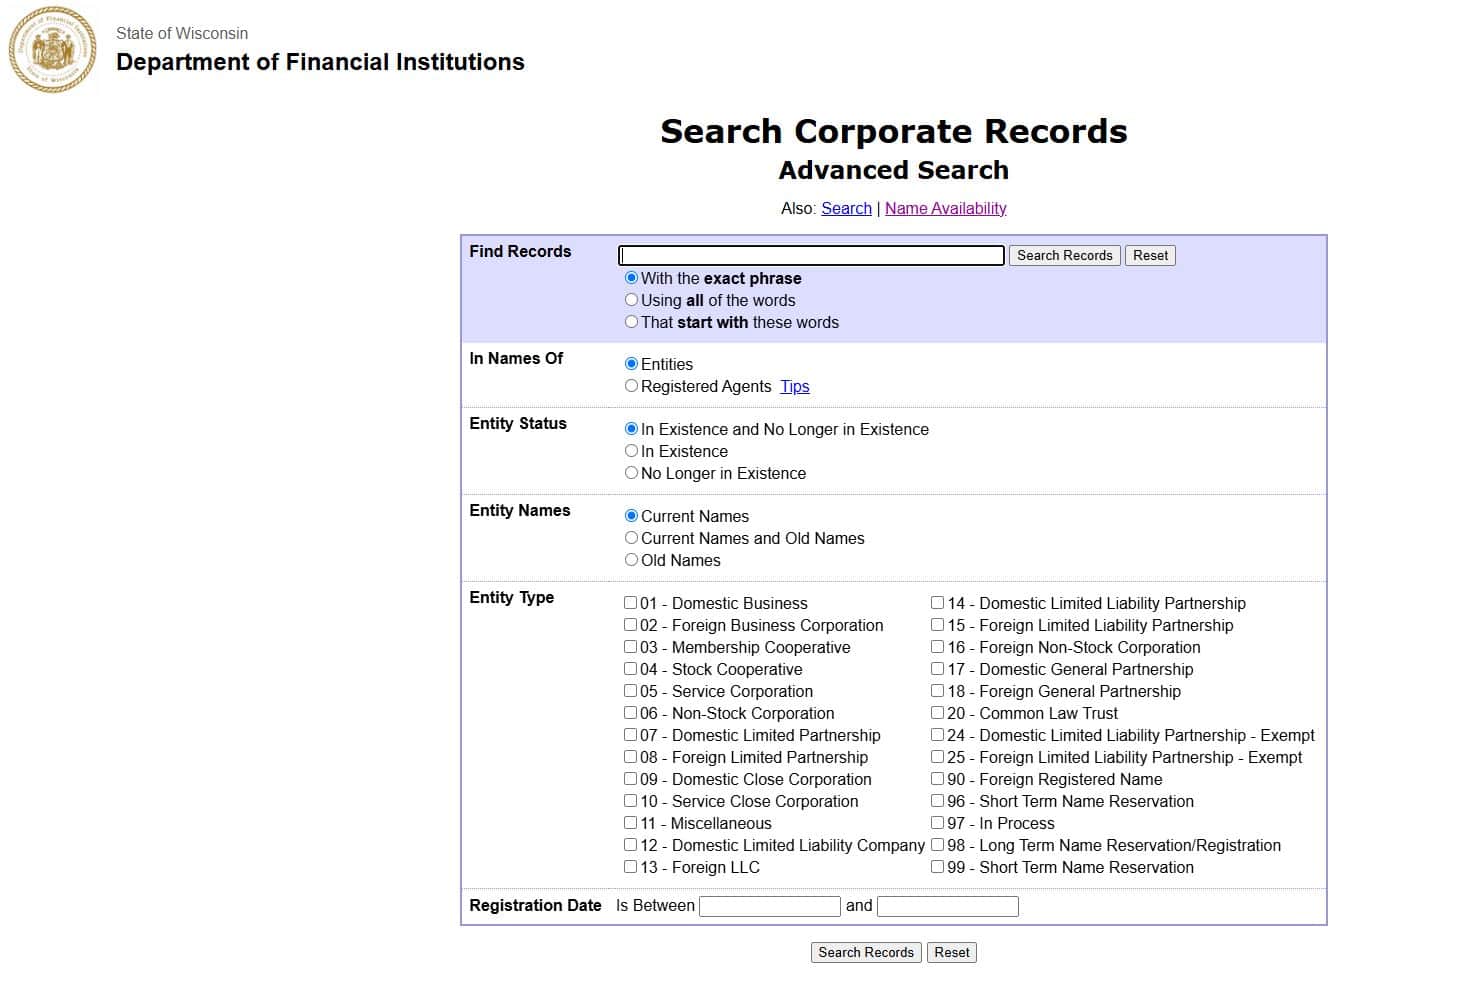Viewport: 1459px width, 983px height.
Task: Select 'Using all of the words' option
Action: point(631,300)
